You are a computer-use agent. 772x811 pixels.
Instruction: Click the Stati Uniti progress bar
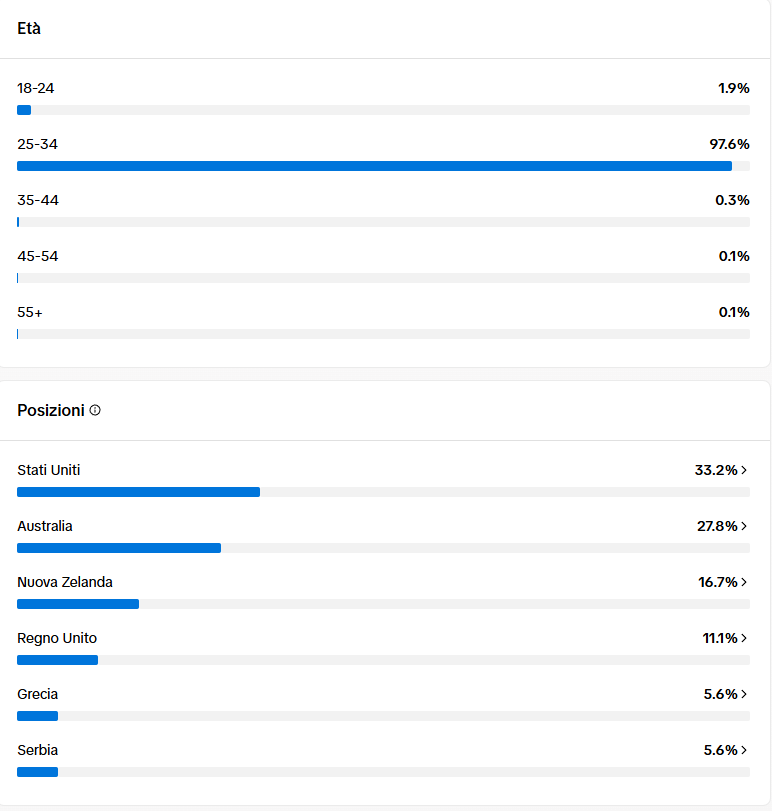(383, 492)
